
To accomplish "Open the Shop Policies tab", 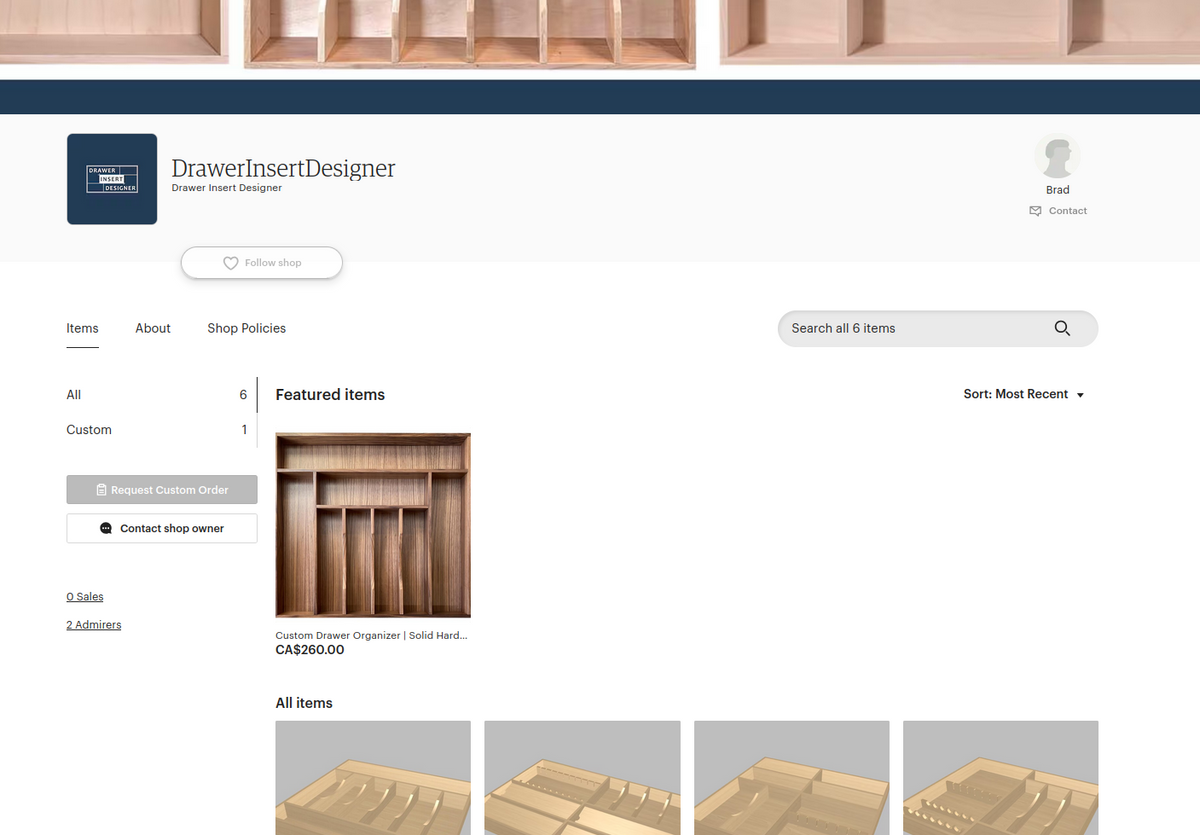I will (246, 328).
